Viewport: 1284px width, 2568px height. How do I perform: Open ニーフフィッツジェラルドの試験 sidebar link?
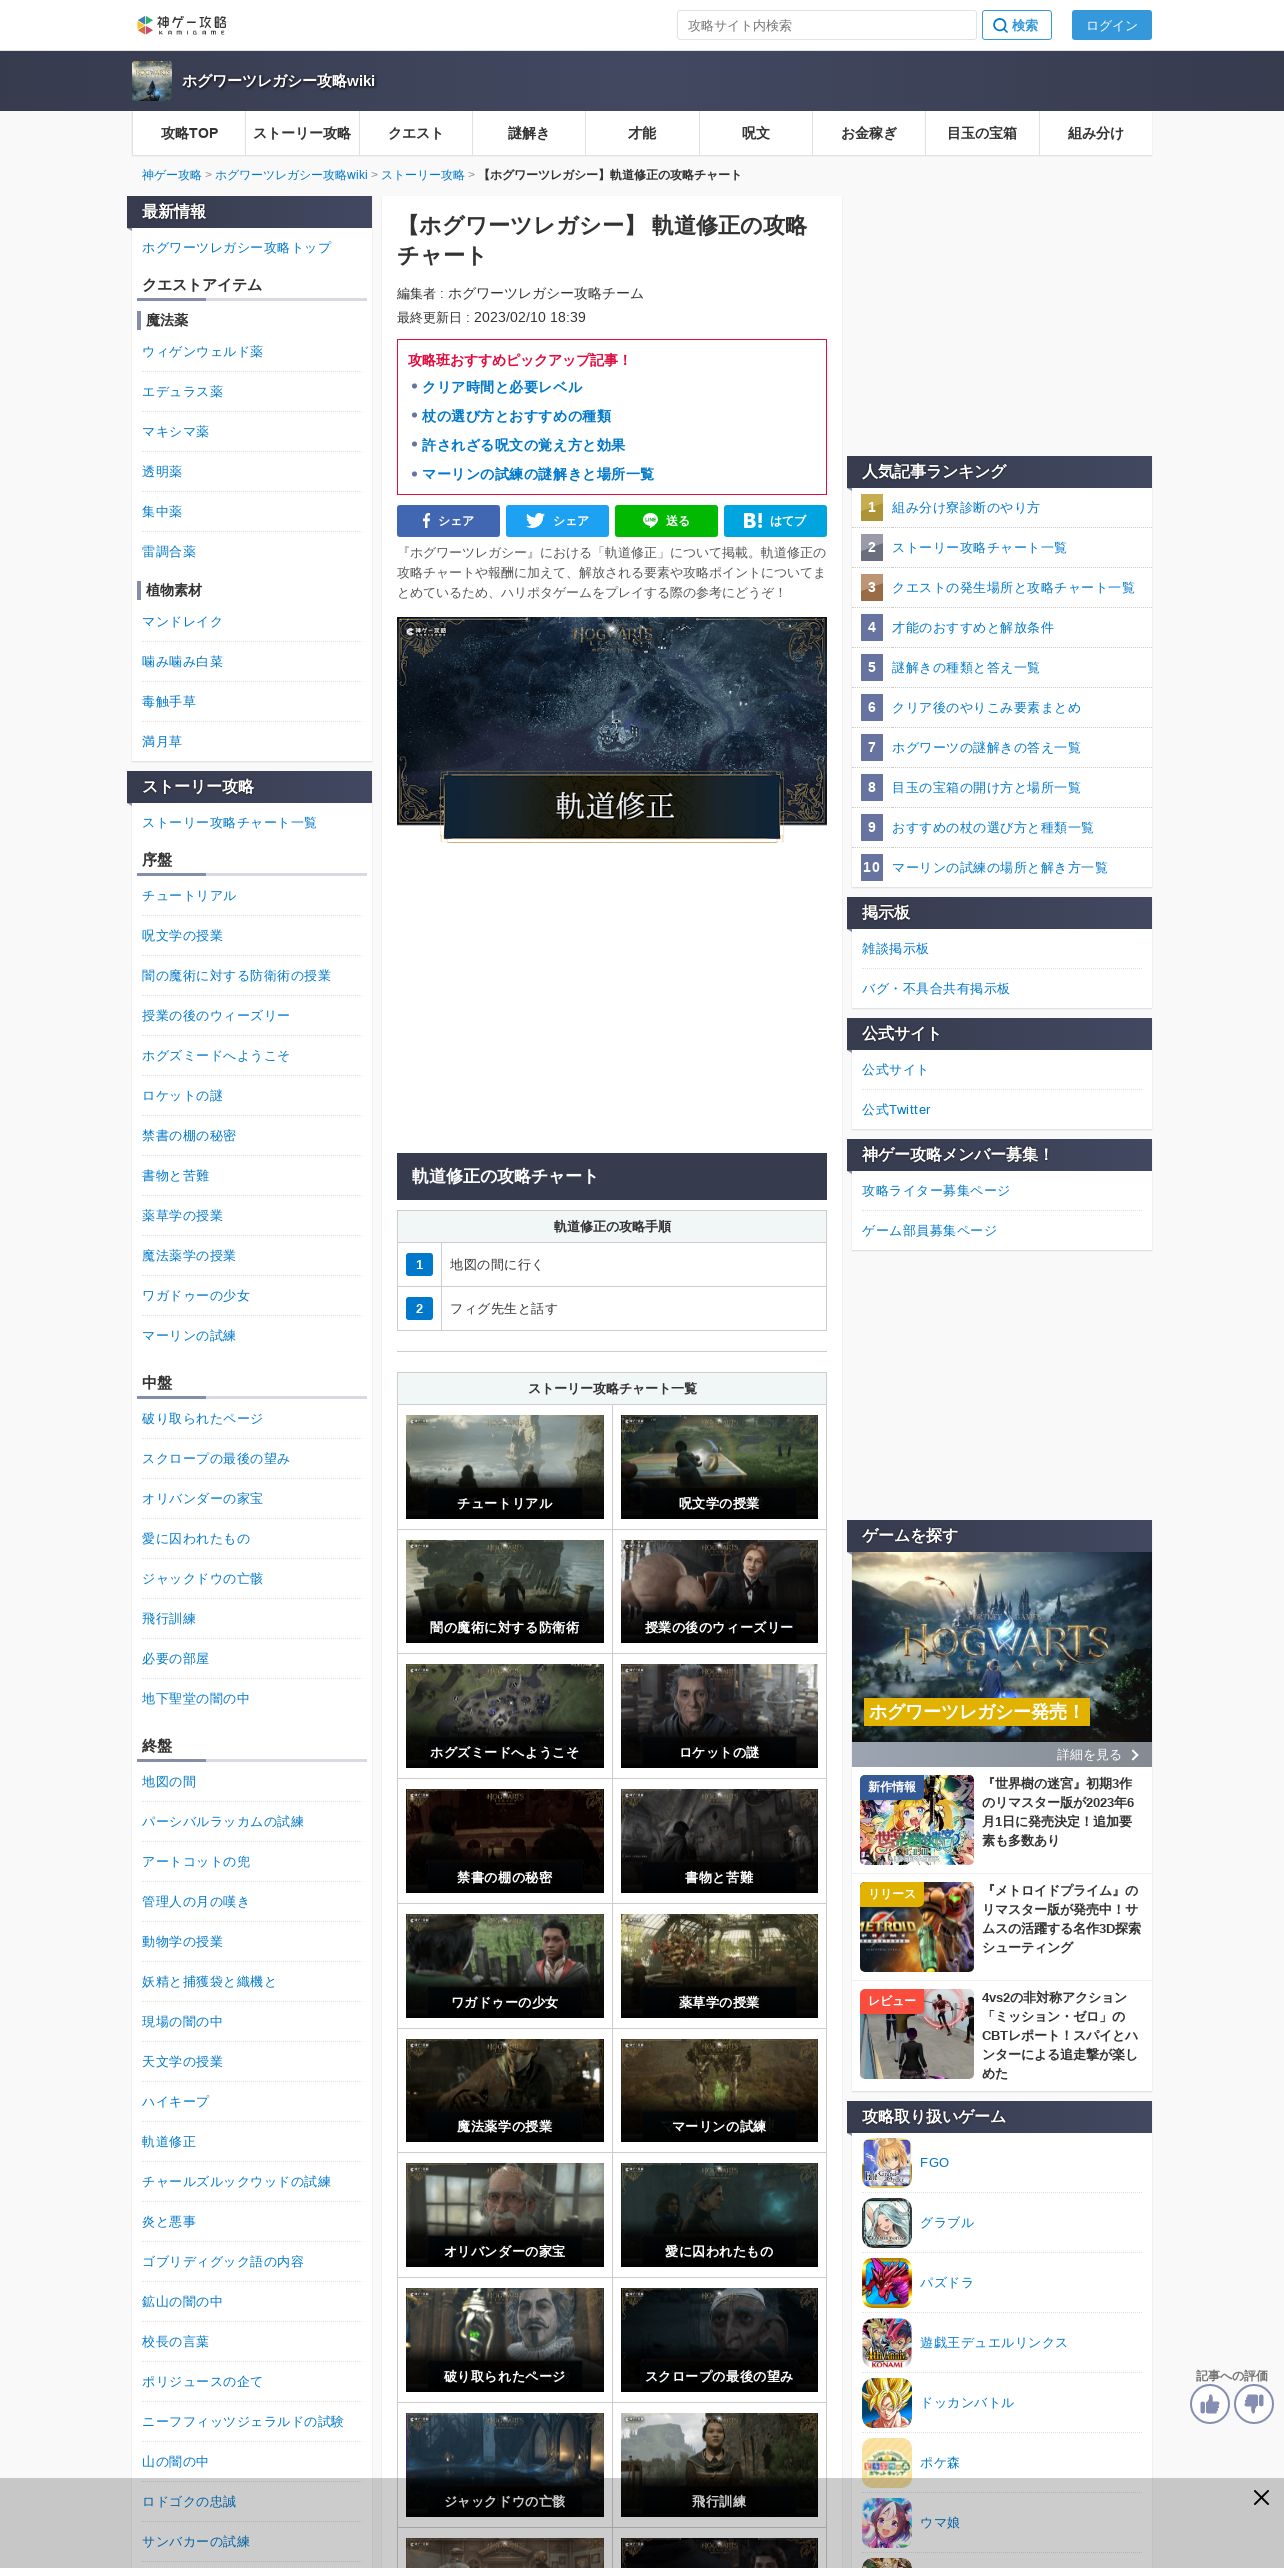click(x=242, y=2422)
